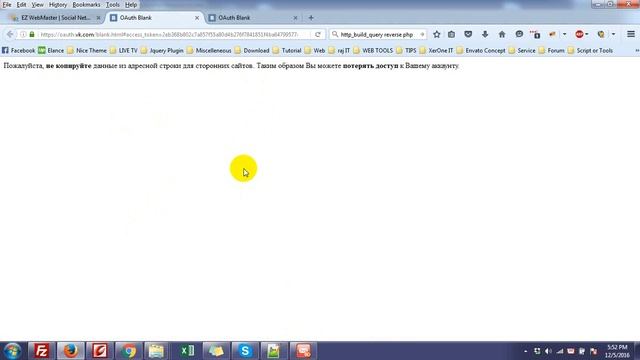
Task: Bookmark this page with the star
Action: point(436,34)
